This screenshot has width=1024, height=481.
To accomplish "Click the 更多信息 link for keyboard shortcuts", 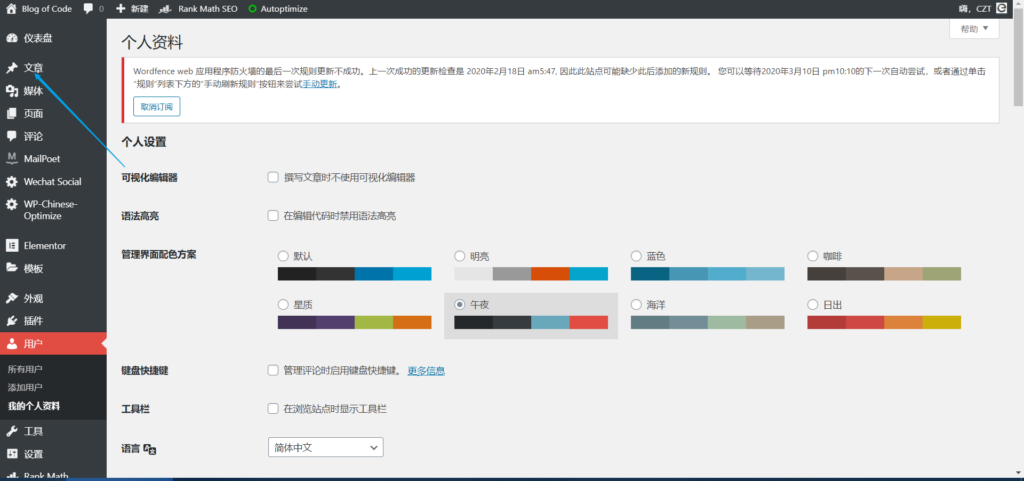I will click(426, 371).
